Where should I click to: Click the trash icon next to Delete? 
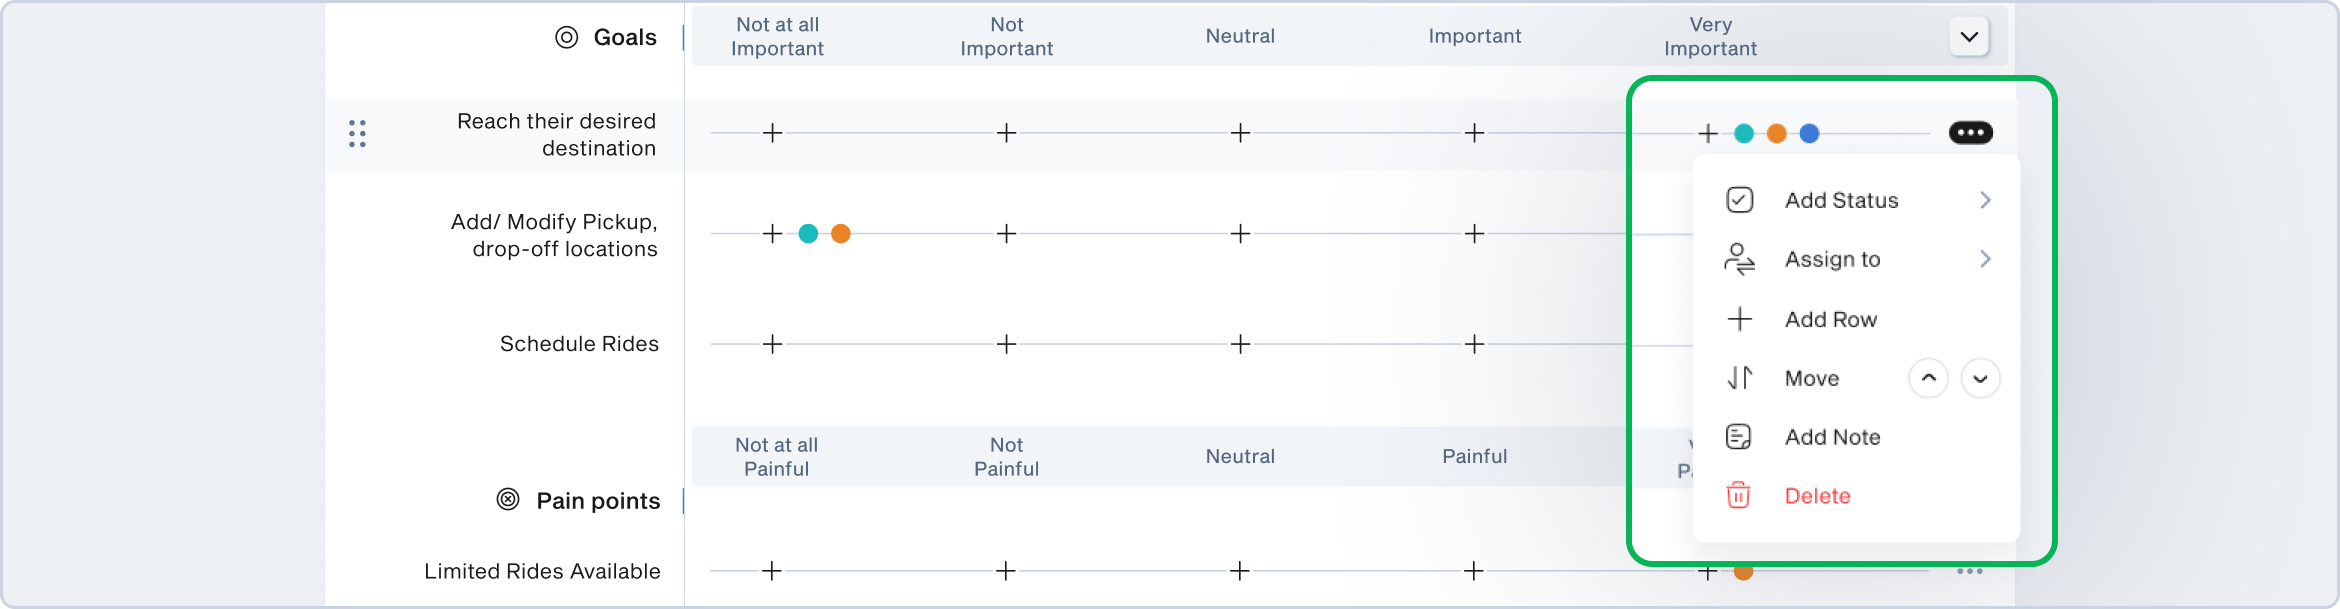pos(1739,496)
